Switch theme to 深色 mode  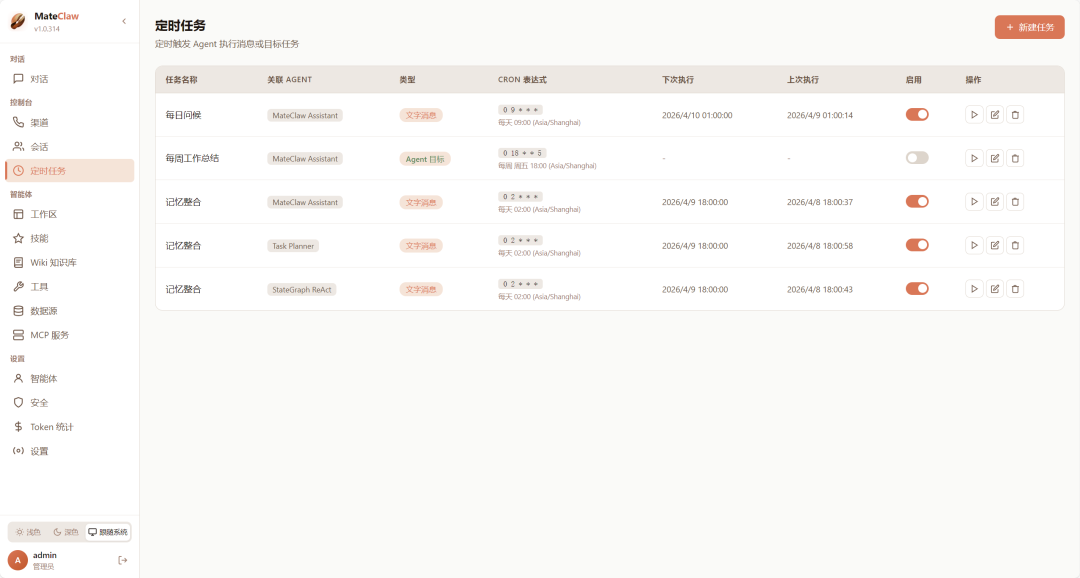coord(65,532)
